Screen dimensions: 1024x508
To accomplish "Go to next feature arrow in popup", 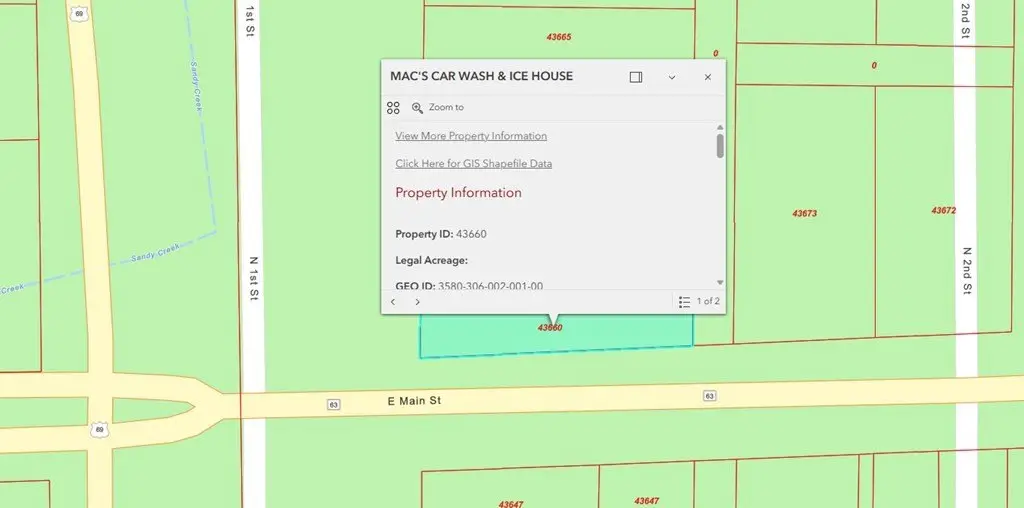I will [x=417, y=302].
